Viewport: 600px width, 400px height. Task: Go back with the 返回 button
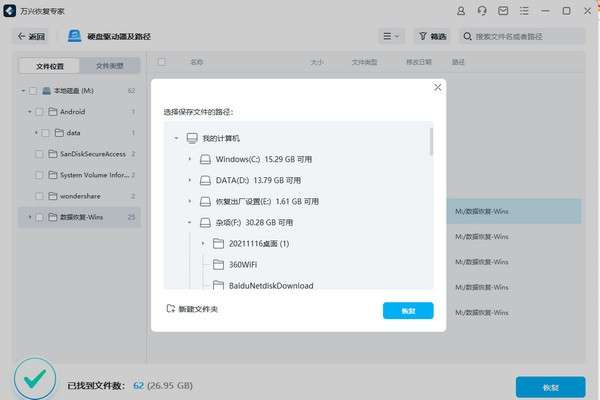31,36
